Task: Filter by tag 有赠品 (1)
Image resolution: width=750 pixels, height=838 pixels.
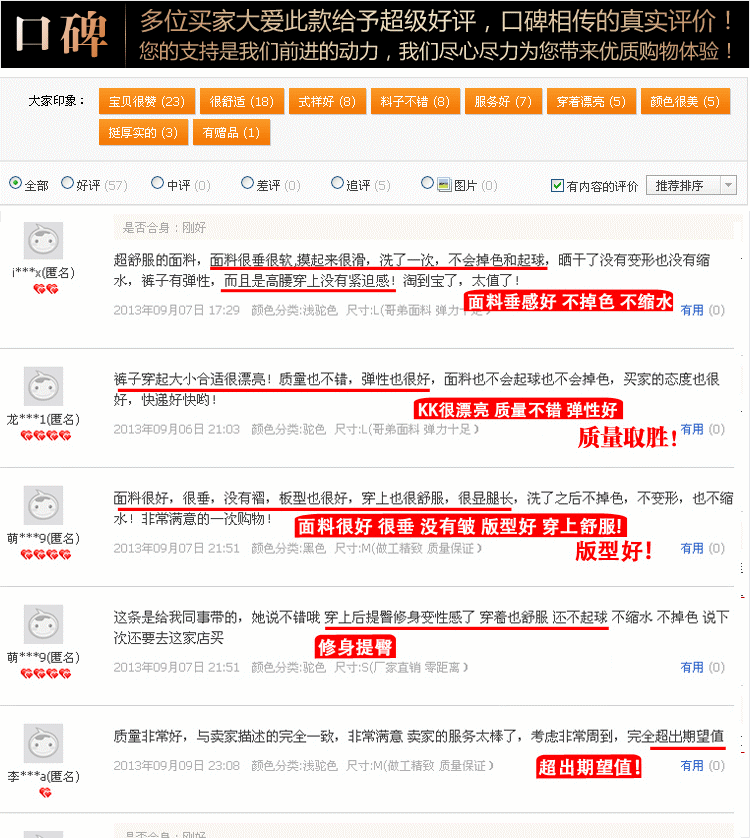Action: tap(231, 133)
